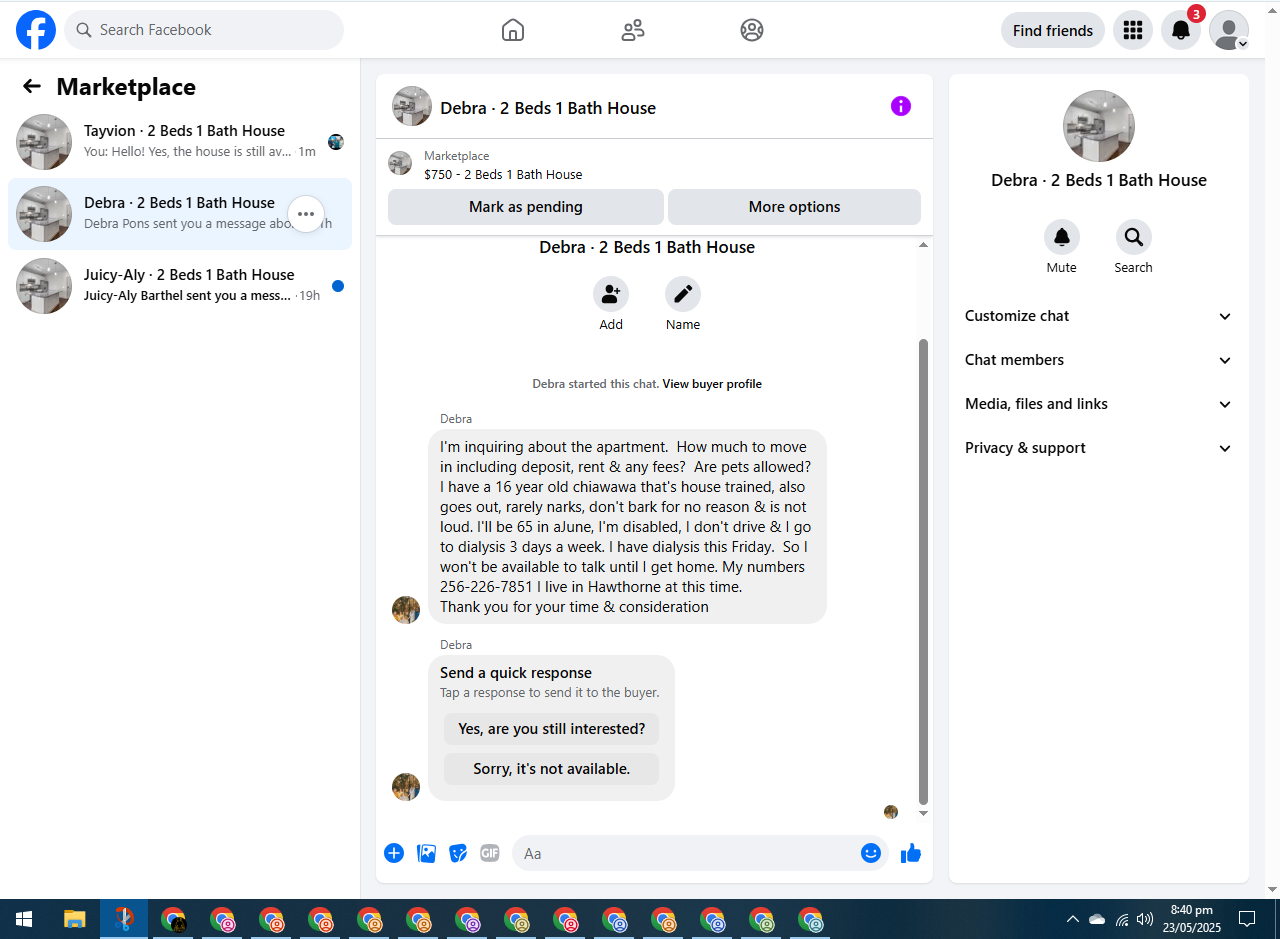Open the Groups icon in top navigation
Image resolution: width=1280 pixels, height=939 pixels.
[752, 30]
